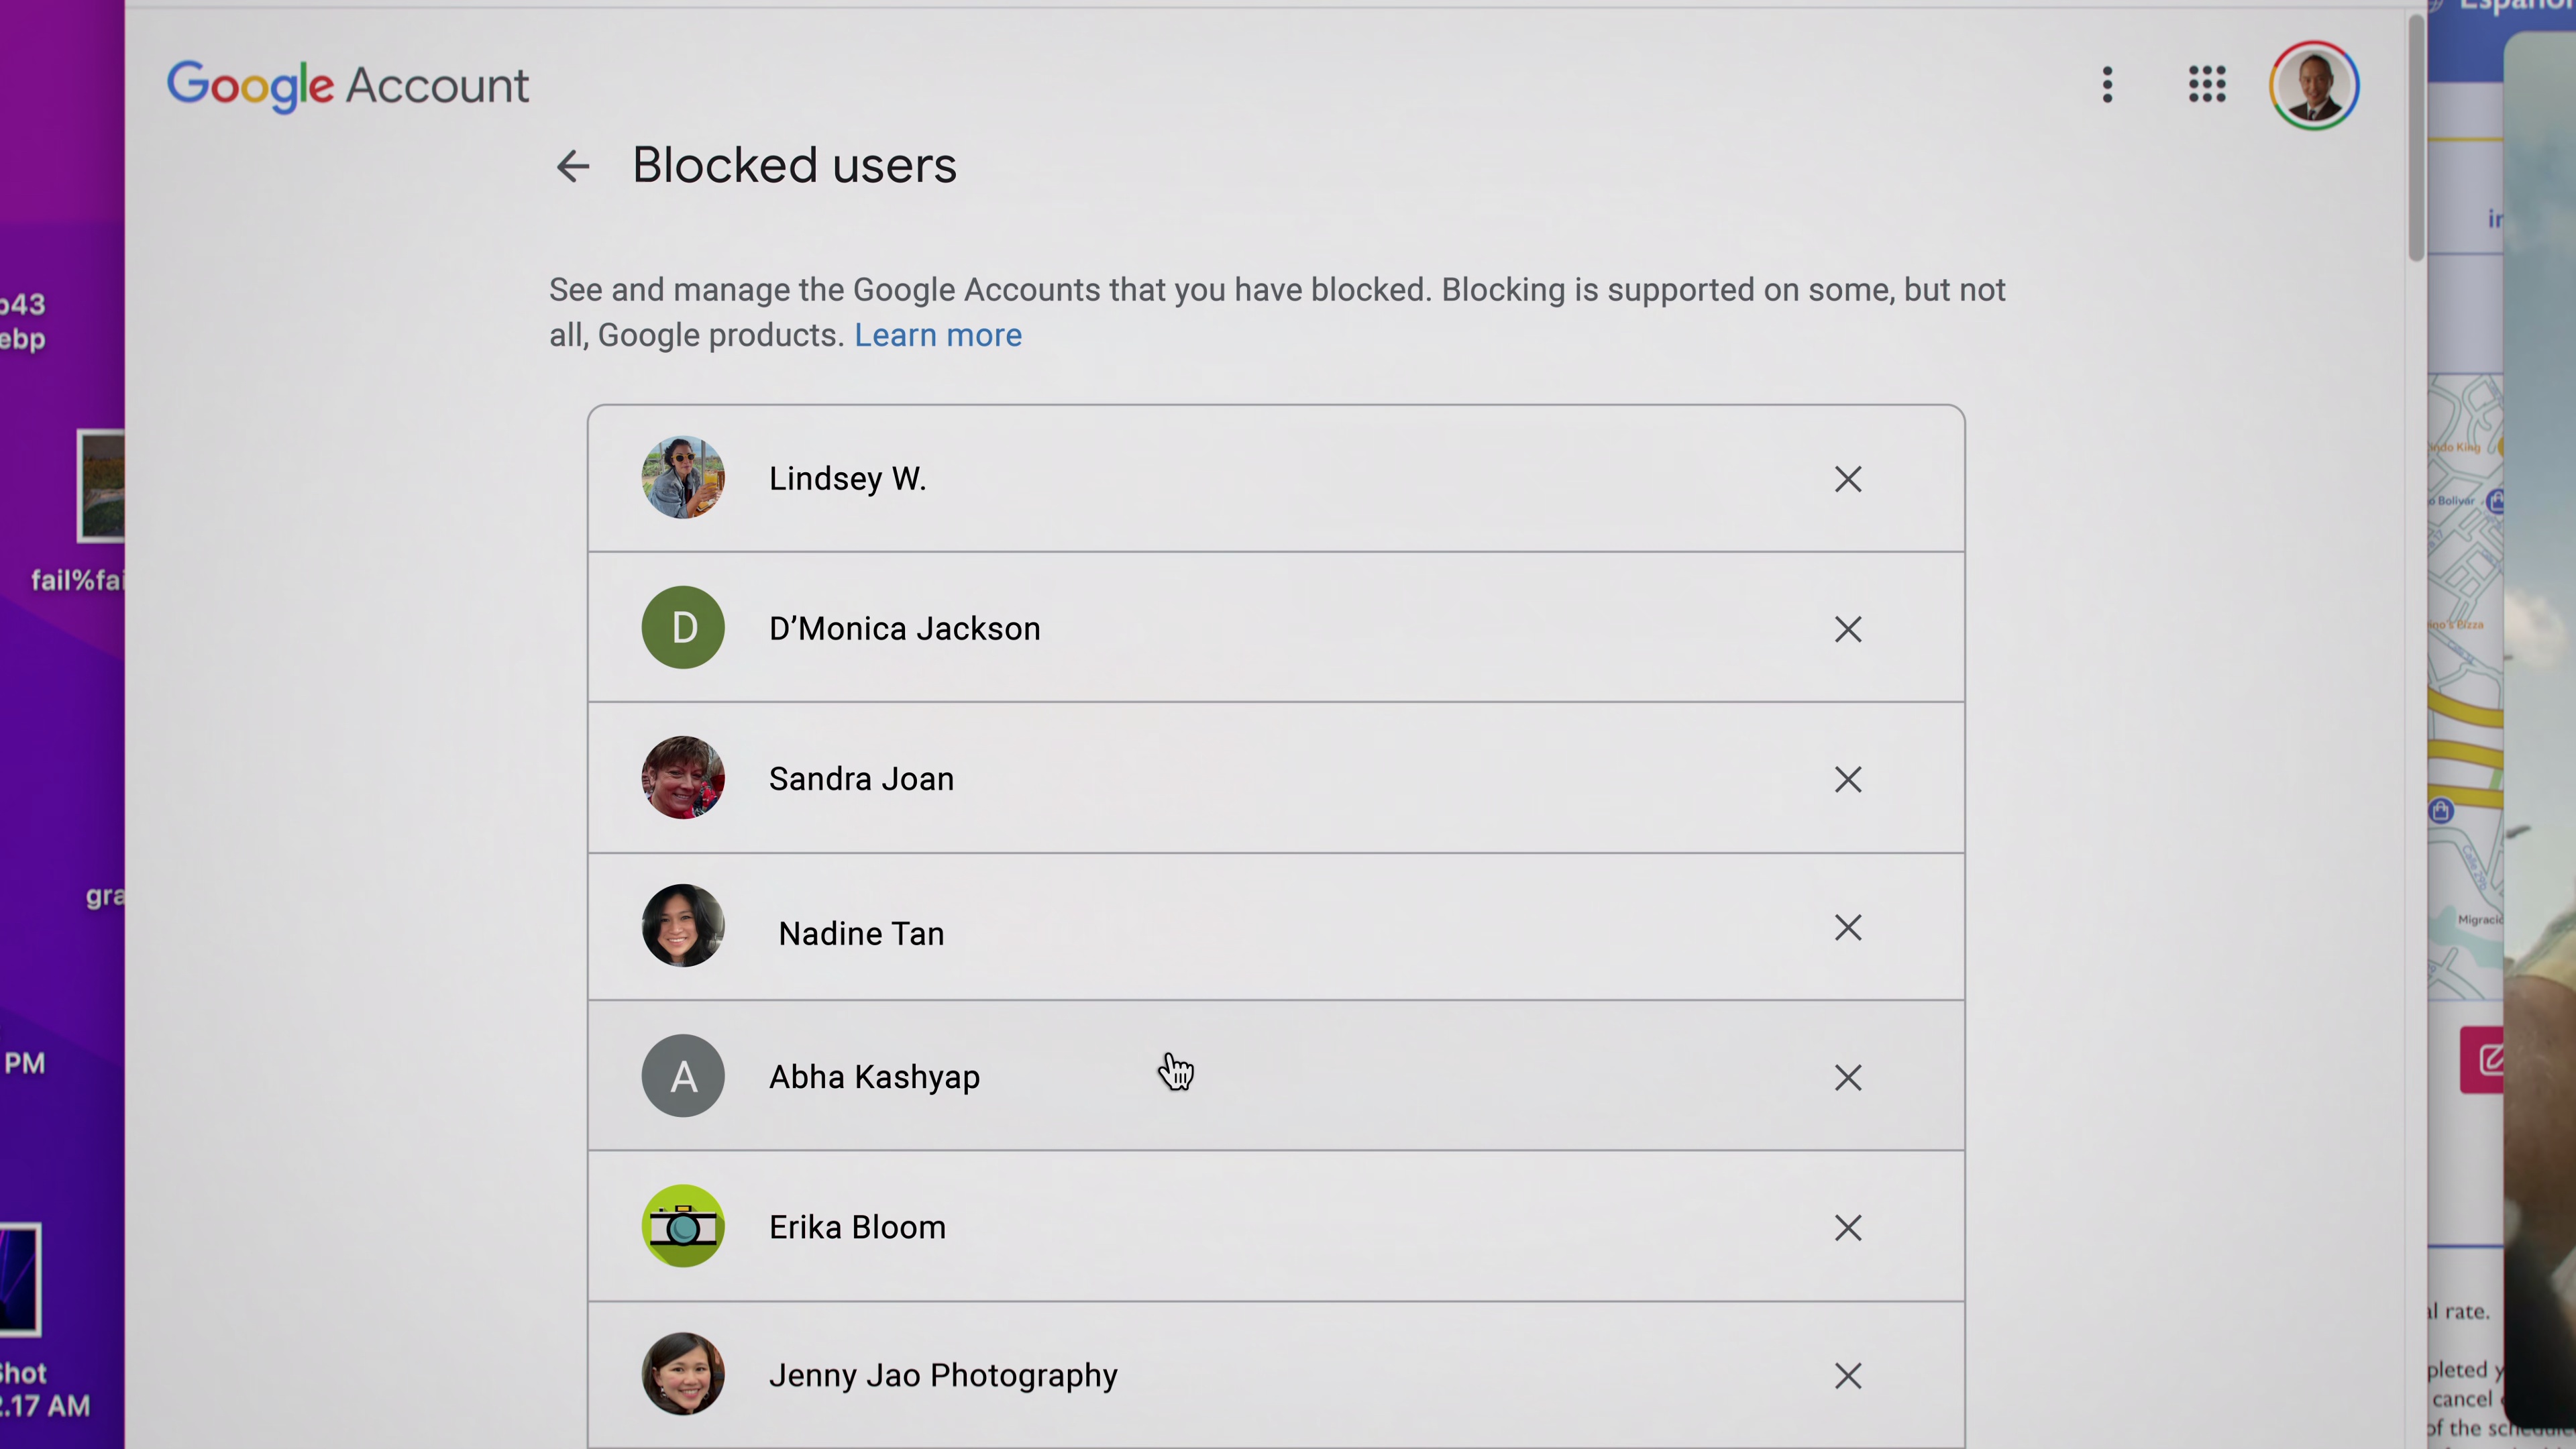Viewport: 2576px width, 1449px height.
Task: Unblock Nadine Tan using the X
Action: (1847, 928)
